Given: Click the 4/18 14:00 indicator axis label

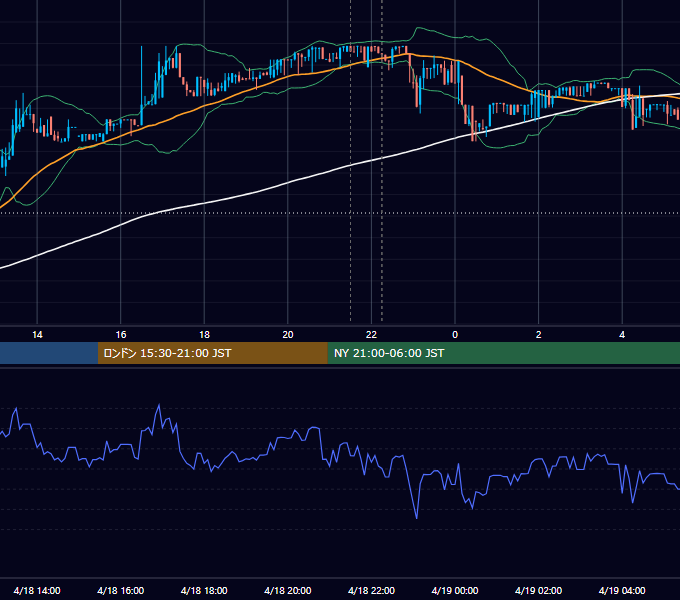Looking at the screenshot, I should click(37, 590).
